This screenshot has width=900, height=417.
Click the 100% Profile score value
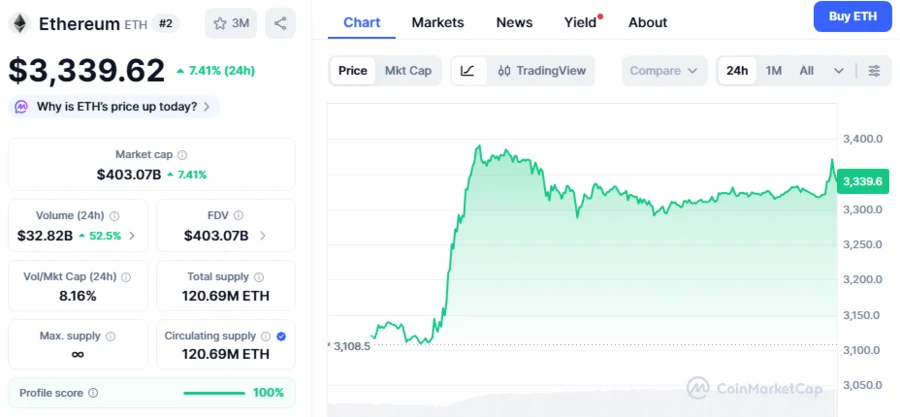269,393
